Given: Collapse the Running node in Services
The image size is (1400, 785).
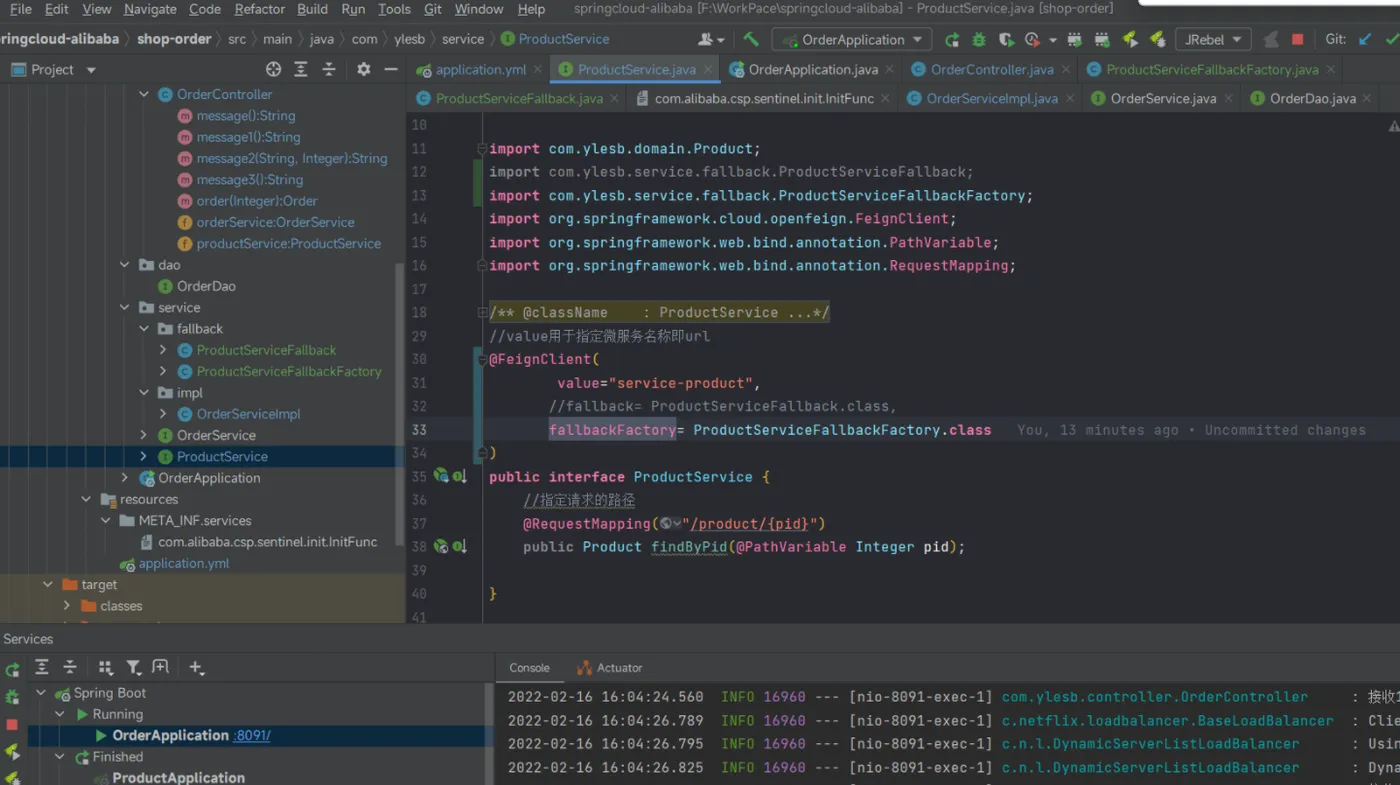Looking at the screenshot, I should pyautogui.click(x=60, y=714).
